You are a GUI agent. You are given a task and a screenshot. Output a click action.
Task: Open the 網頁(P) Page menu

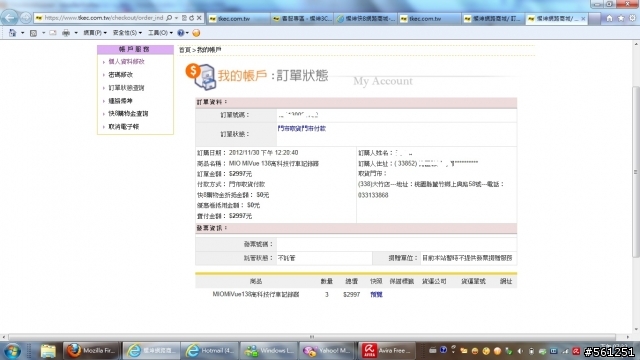[x=95, y=33]
